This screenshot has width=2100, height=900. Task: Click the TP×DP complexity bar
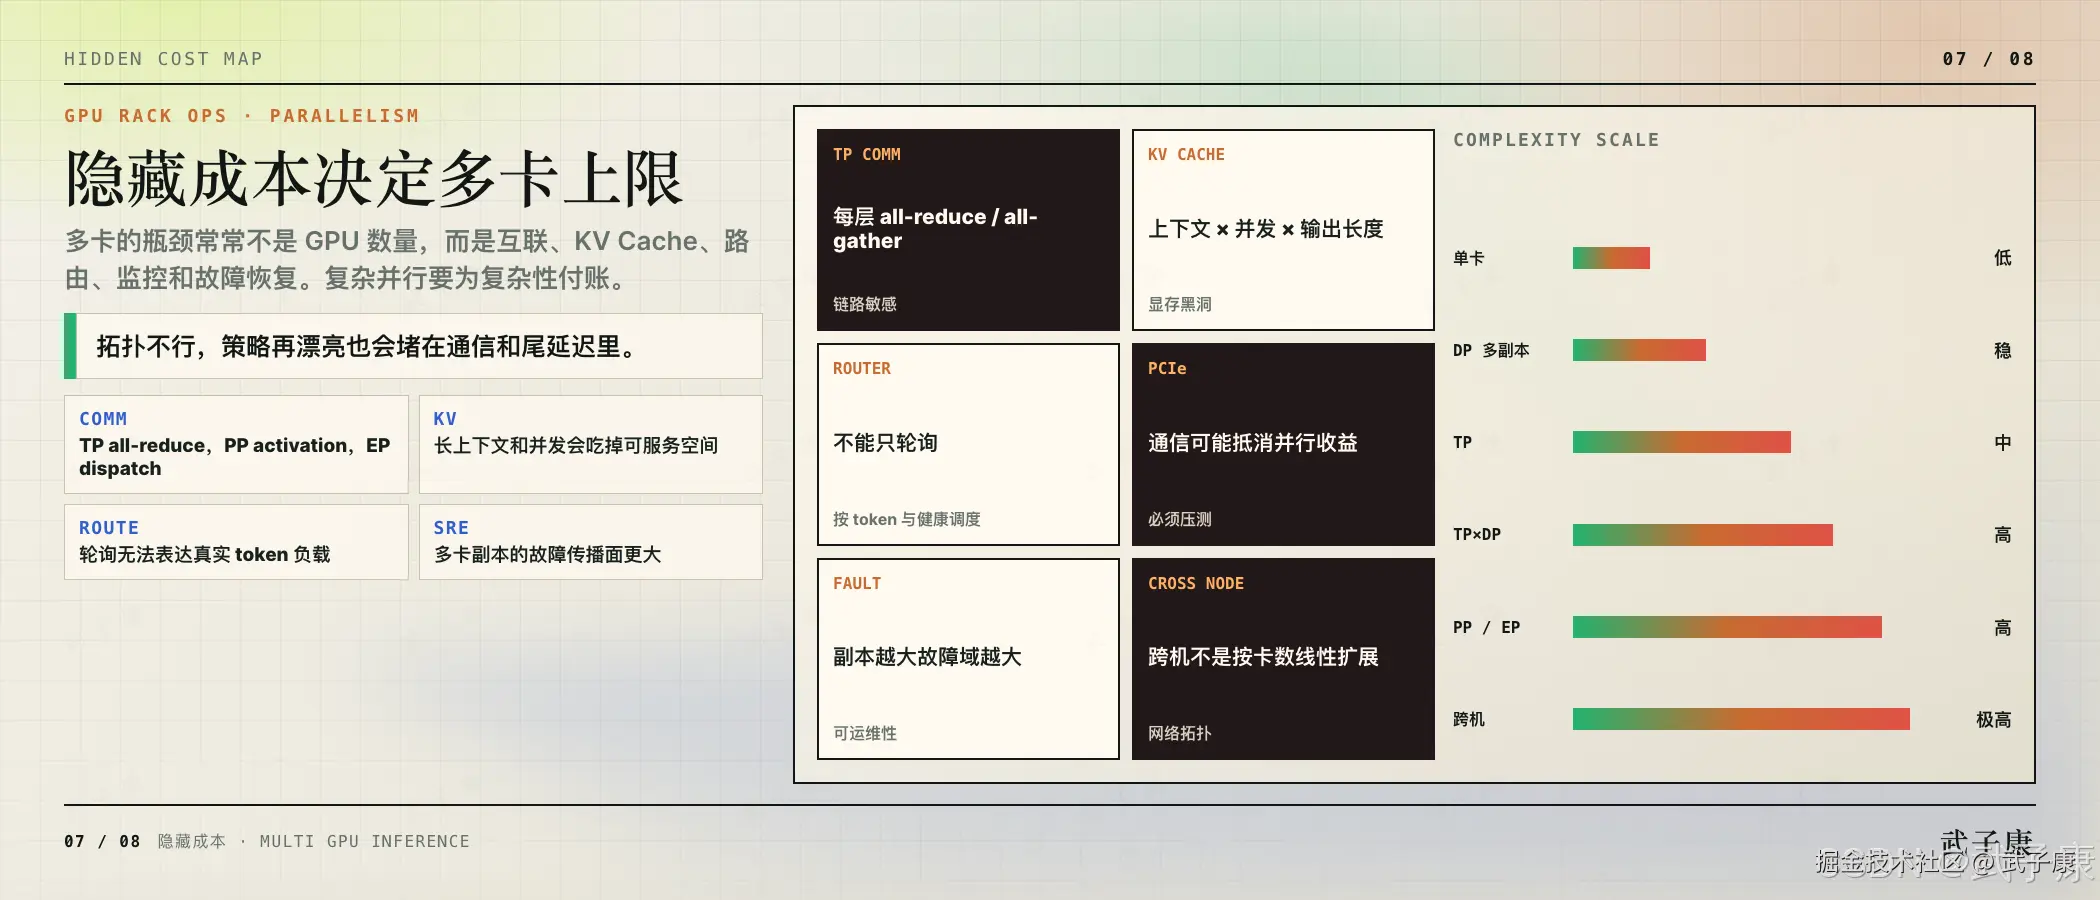click(x=1703, y=535)
